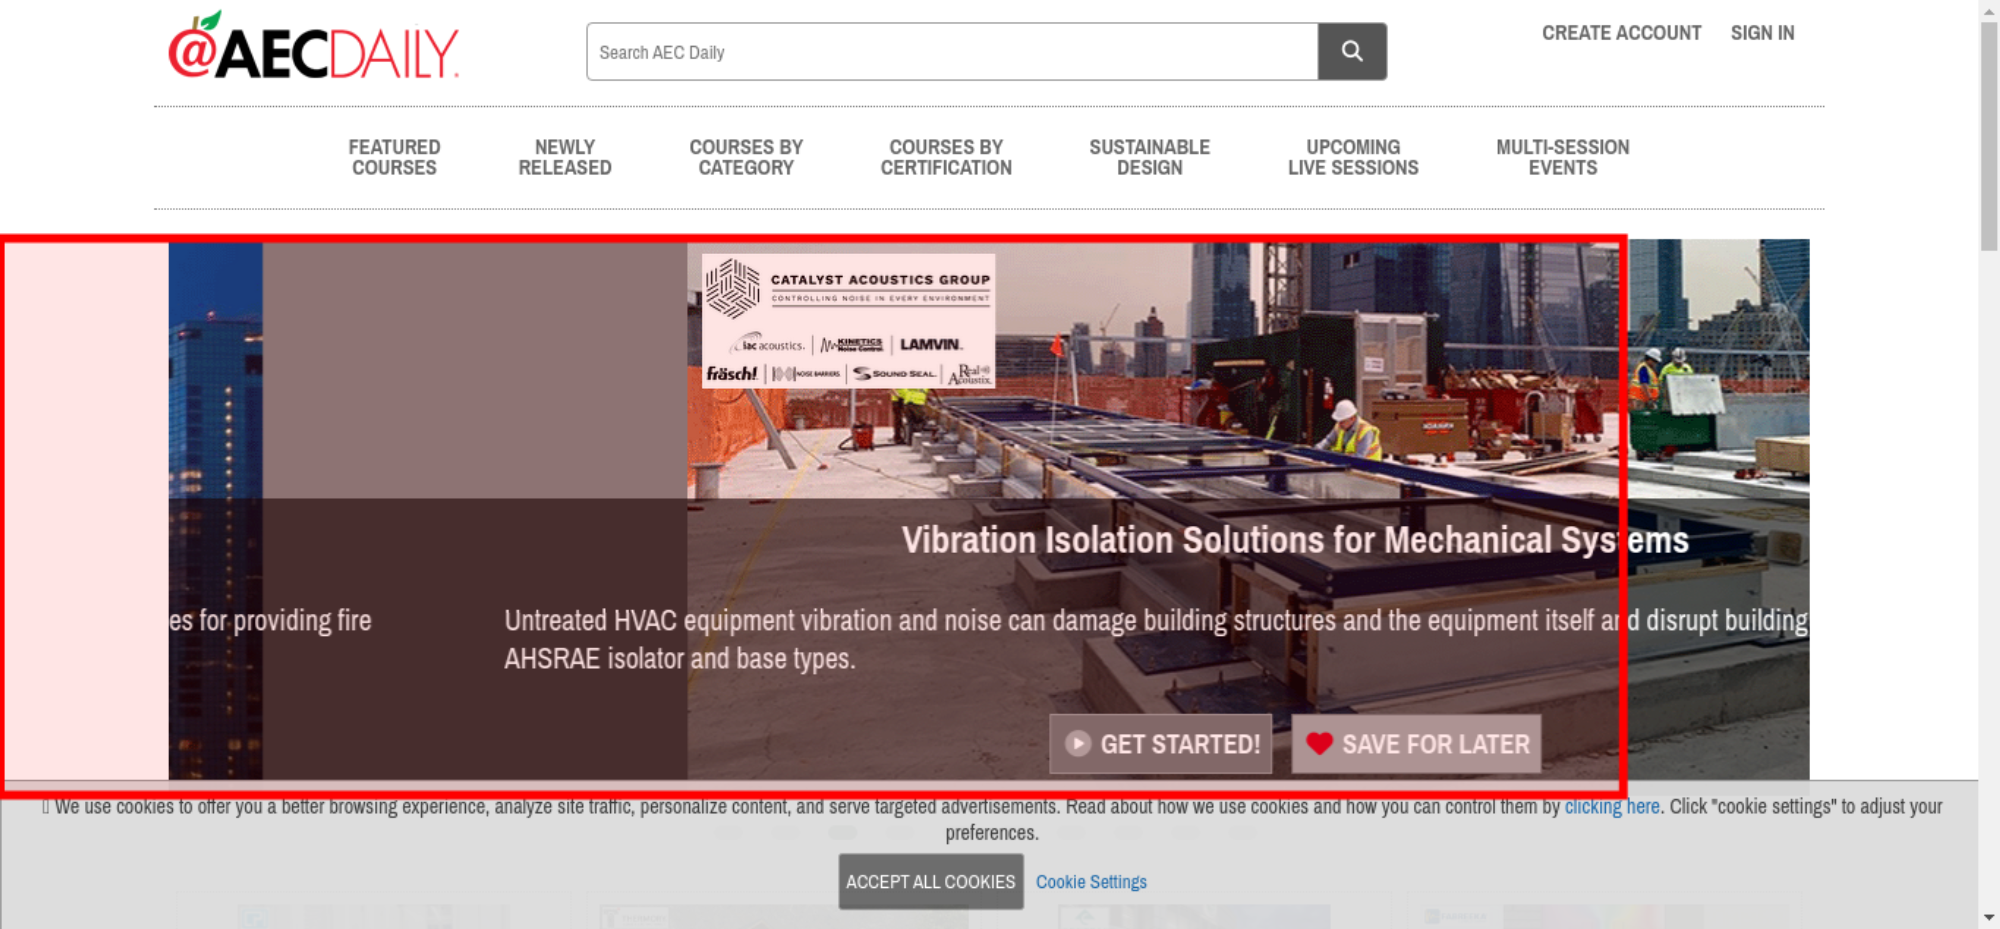Select Sustainable Design in navigation
2000x929 pixels.
click(x=1149, y=158)
